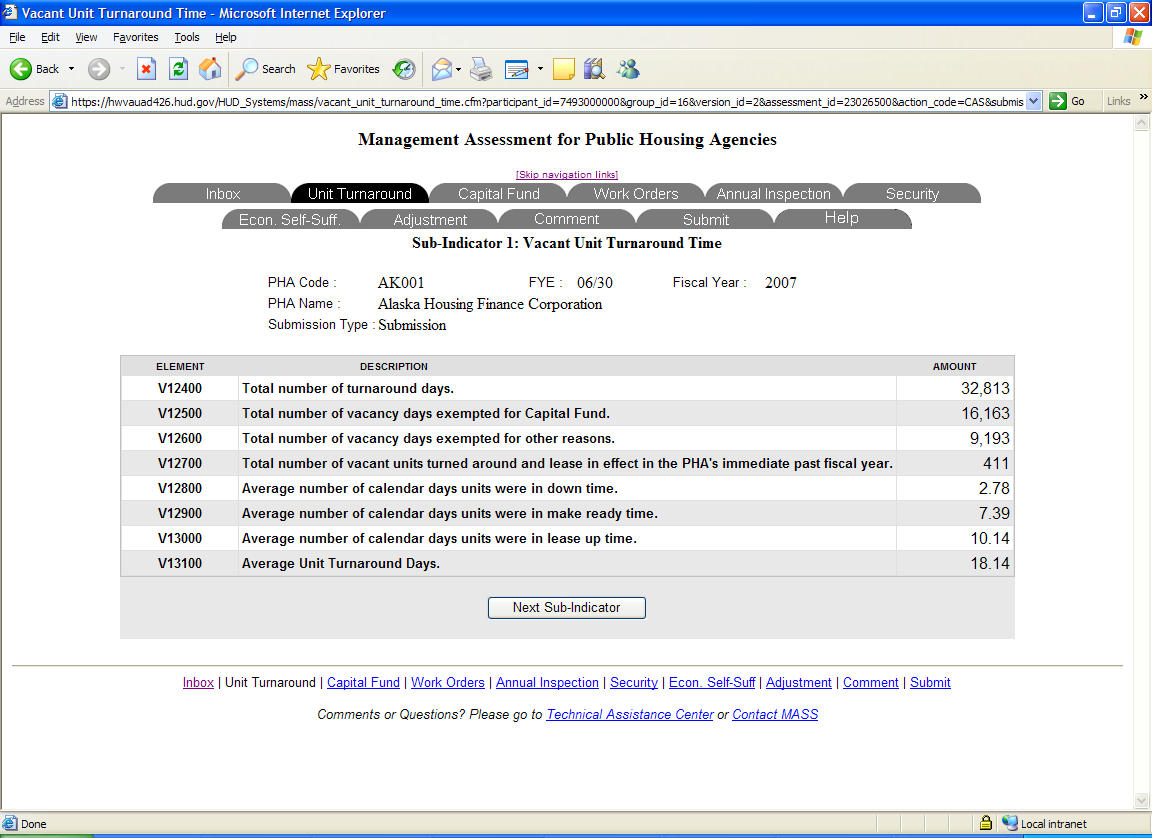Viewport: 1152px width, 838px height.
Task: Click the Research books icon
Action: pos(595,69)
